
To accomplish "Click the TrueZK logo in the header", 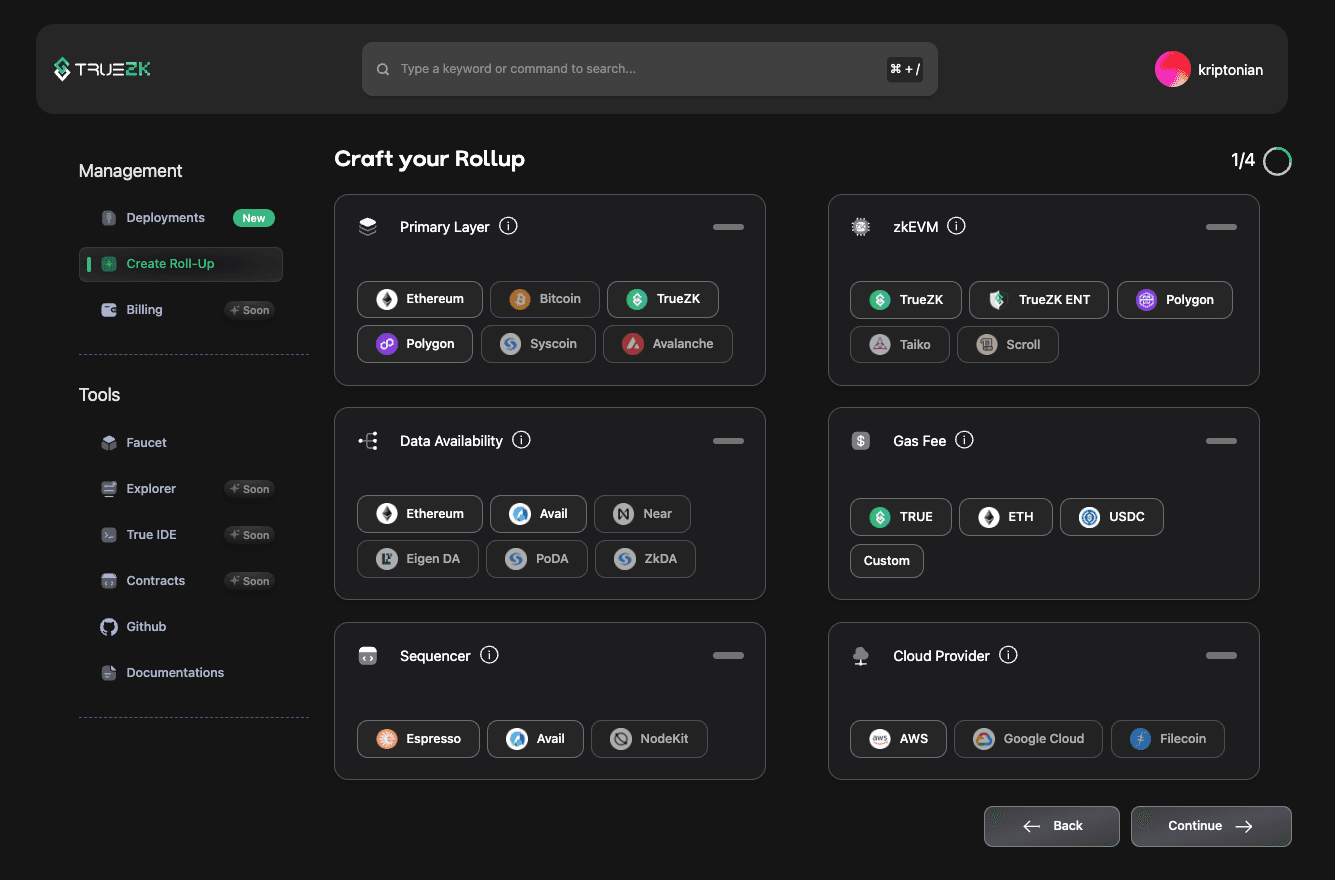I will (x=102, y=69).
